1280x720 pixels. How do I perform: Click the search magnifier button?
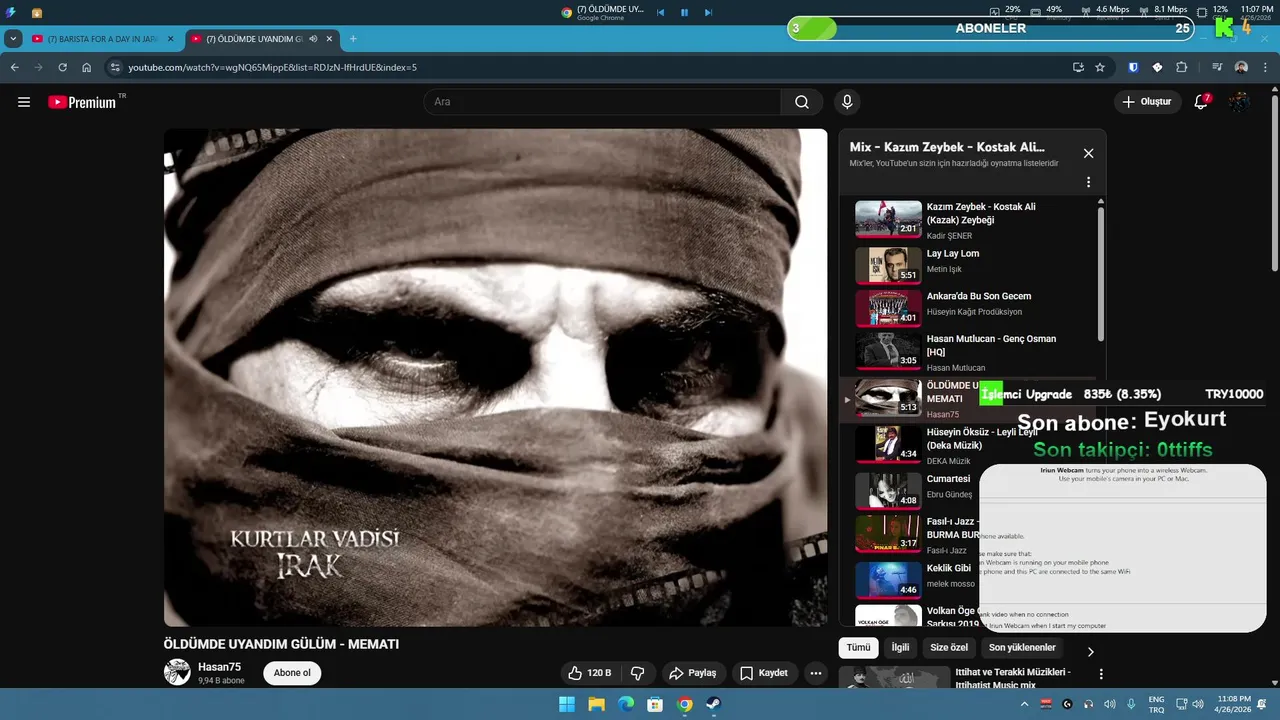pyautogui.click(x=802, y=102)
